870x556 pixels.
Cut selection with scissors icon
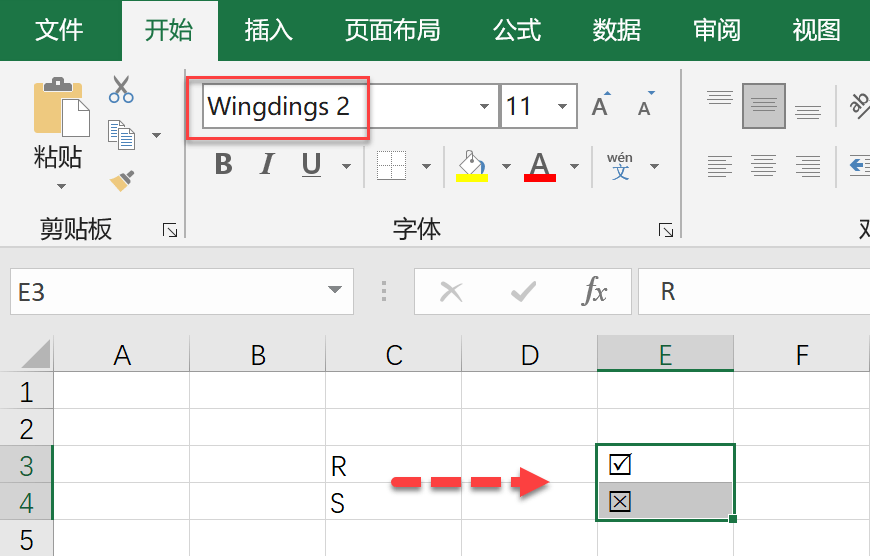(x=121, y=89)
